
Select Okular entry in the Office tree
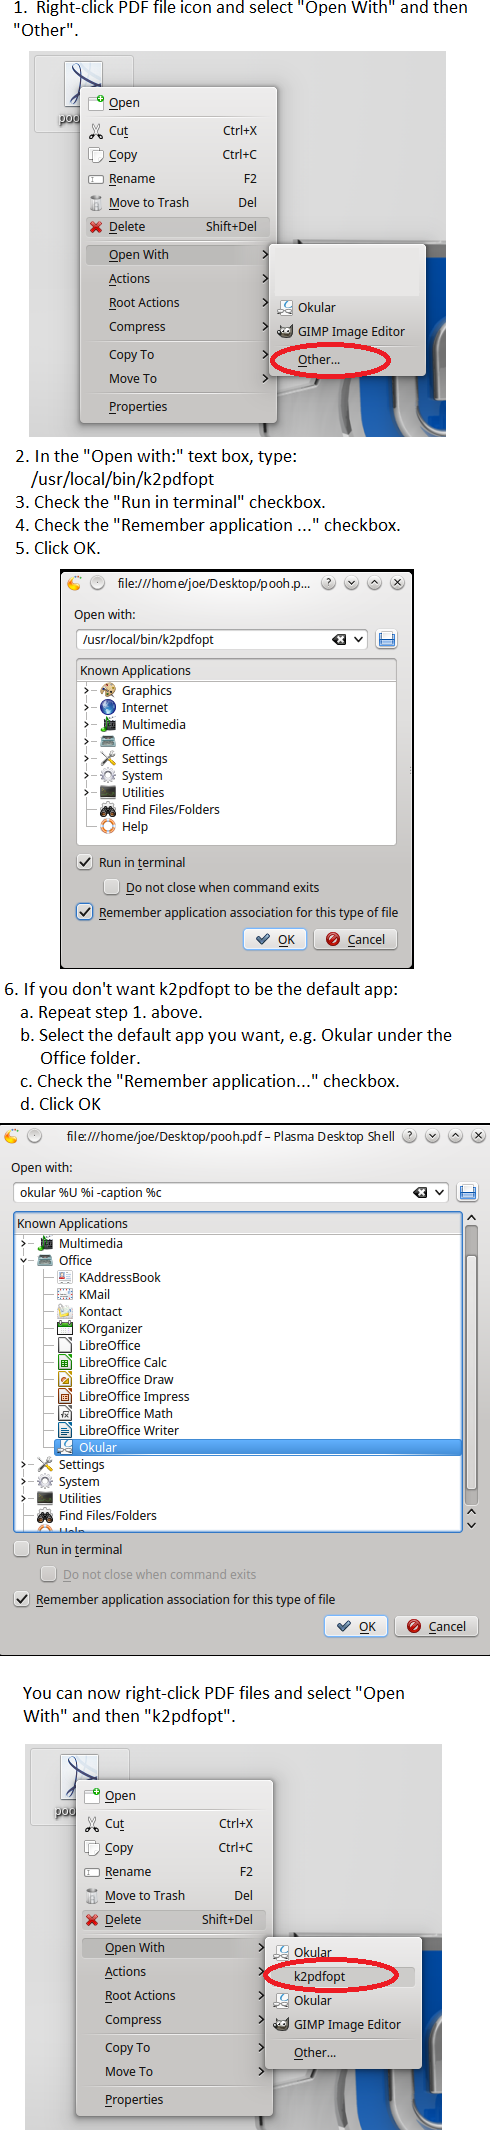tap(98, 1447)
